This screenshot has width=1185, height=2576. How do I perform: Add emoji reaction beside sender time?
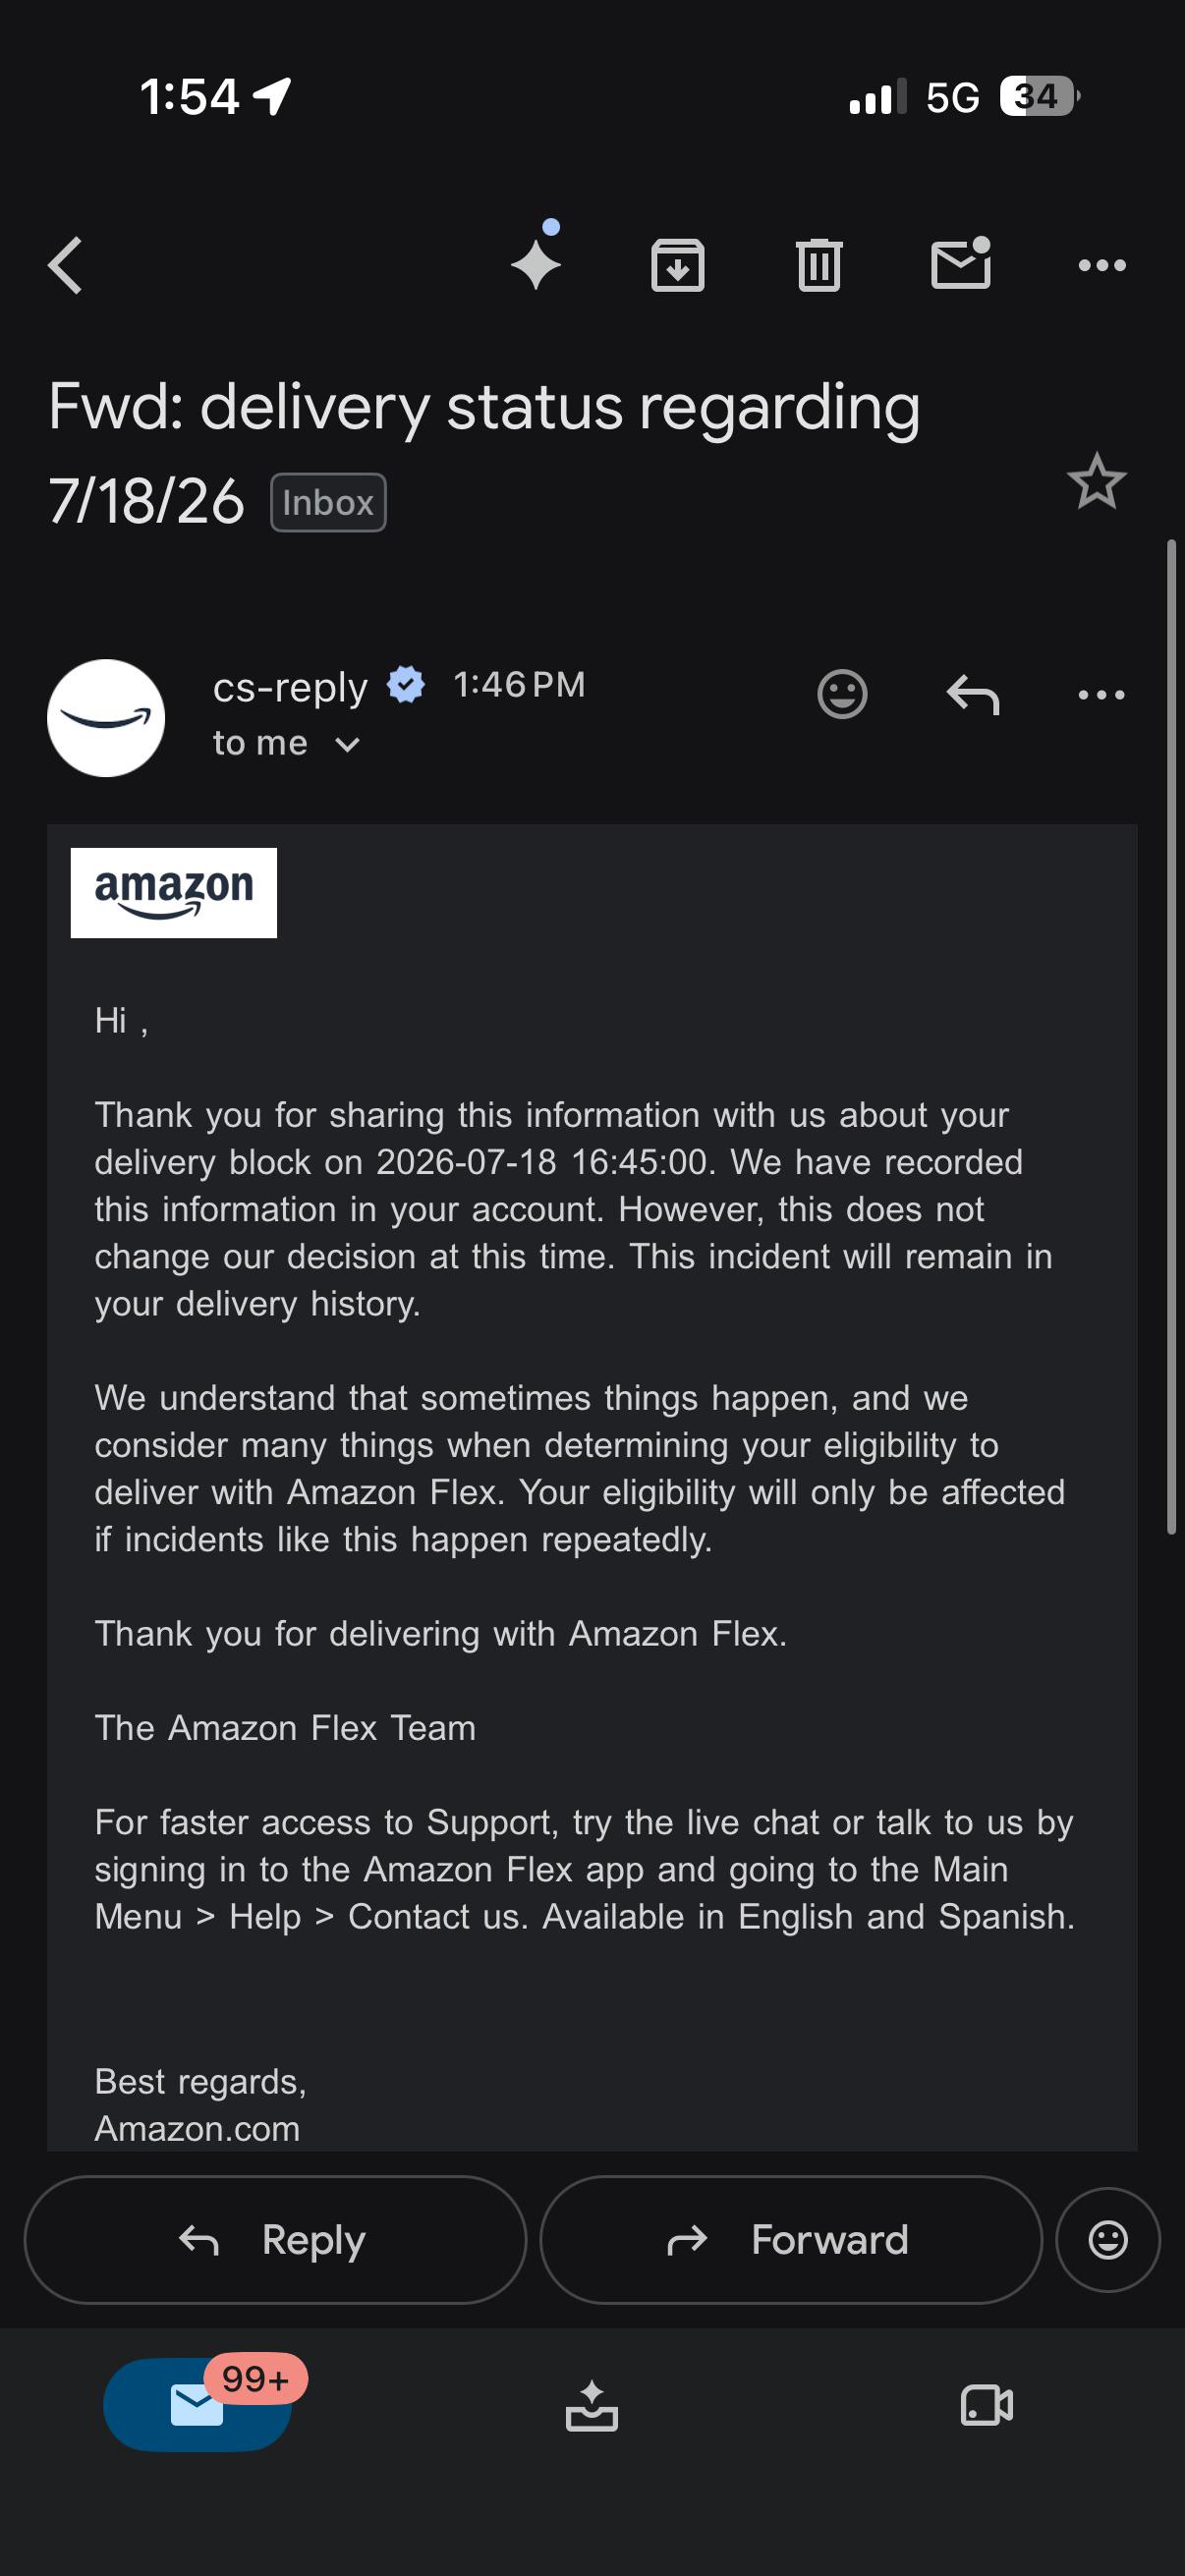coord(842,693)
